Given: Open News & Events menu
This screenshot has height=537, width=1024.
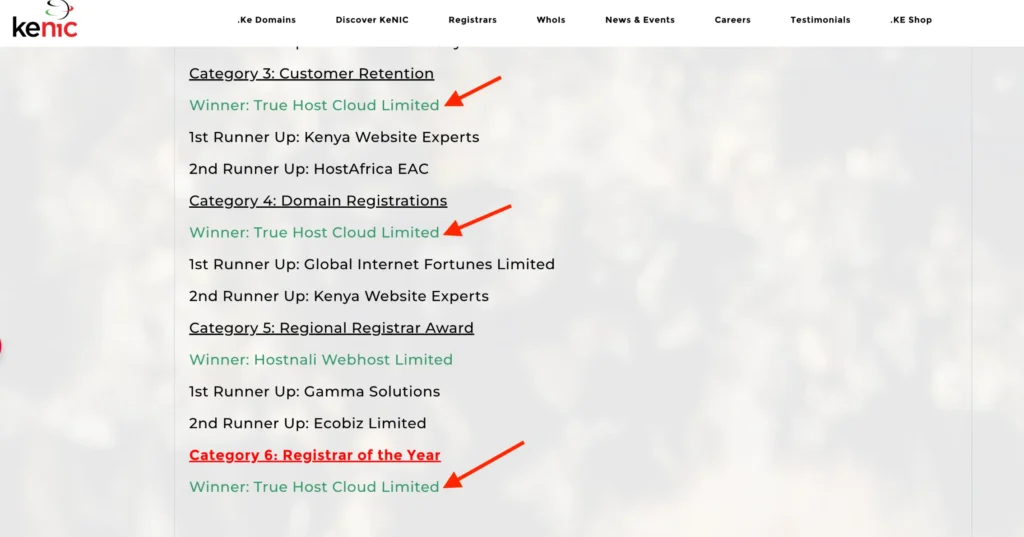Looking at the screenshot, I should [640, 20].
